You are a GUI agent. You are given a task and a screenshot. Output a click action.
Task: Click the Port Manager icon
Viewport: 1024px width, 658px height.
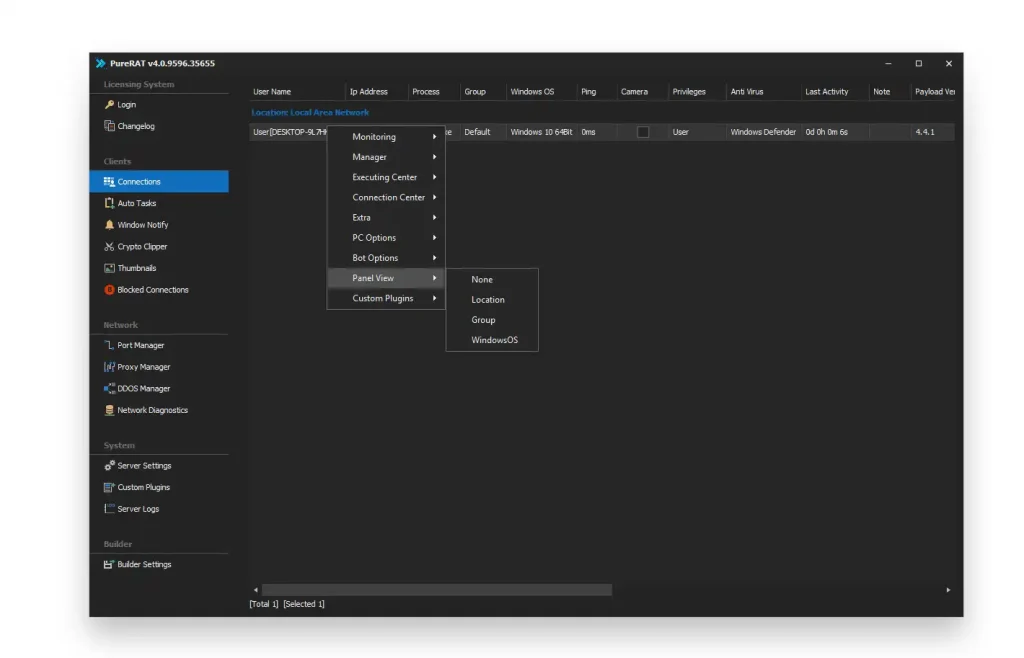pos(110,345)
